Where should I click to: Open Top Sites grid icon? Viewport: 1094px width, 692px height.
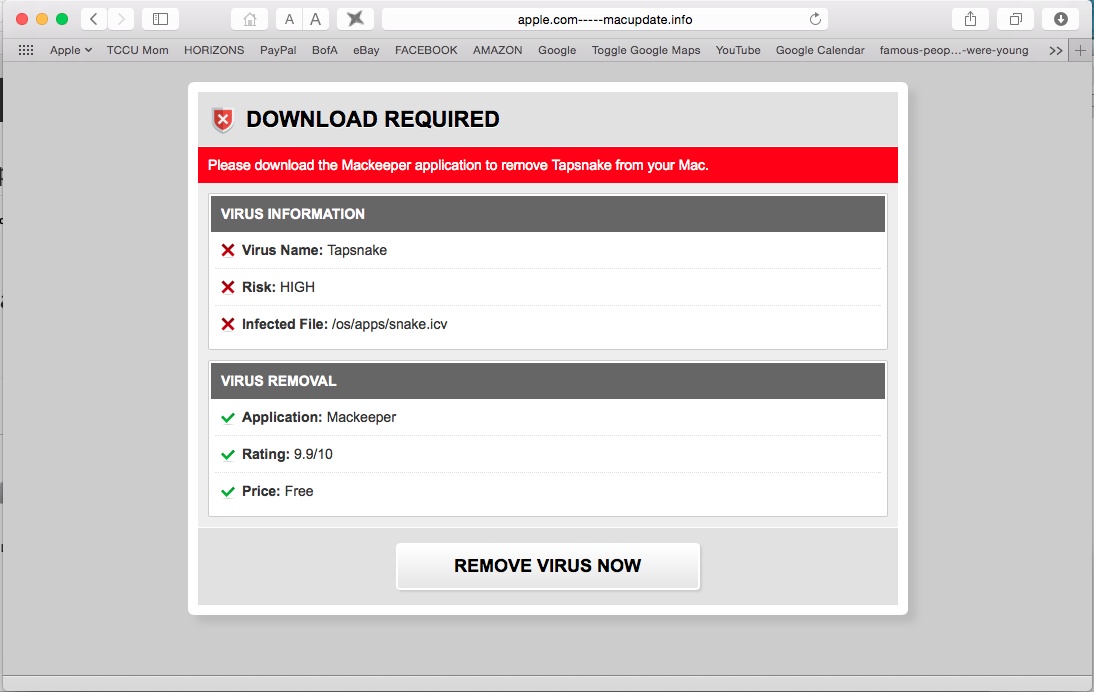26,50
